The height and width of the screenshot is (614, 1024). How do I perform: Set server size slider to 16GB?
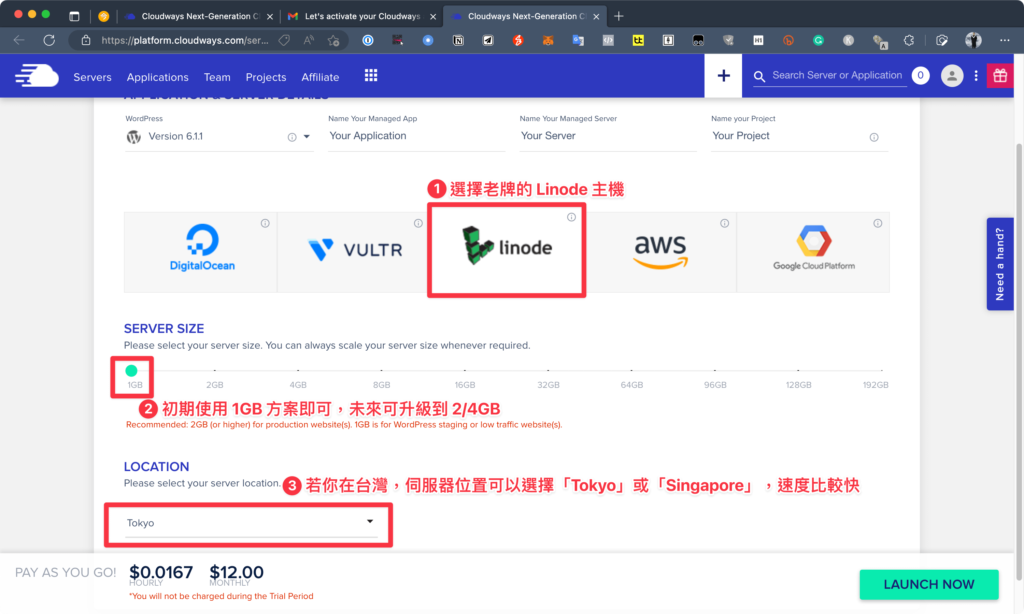465,371
